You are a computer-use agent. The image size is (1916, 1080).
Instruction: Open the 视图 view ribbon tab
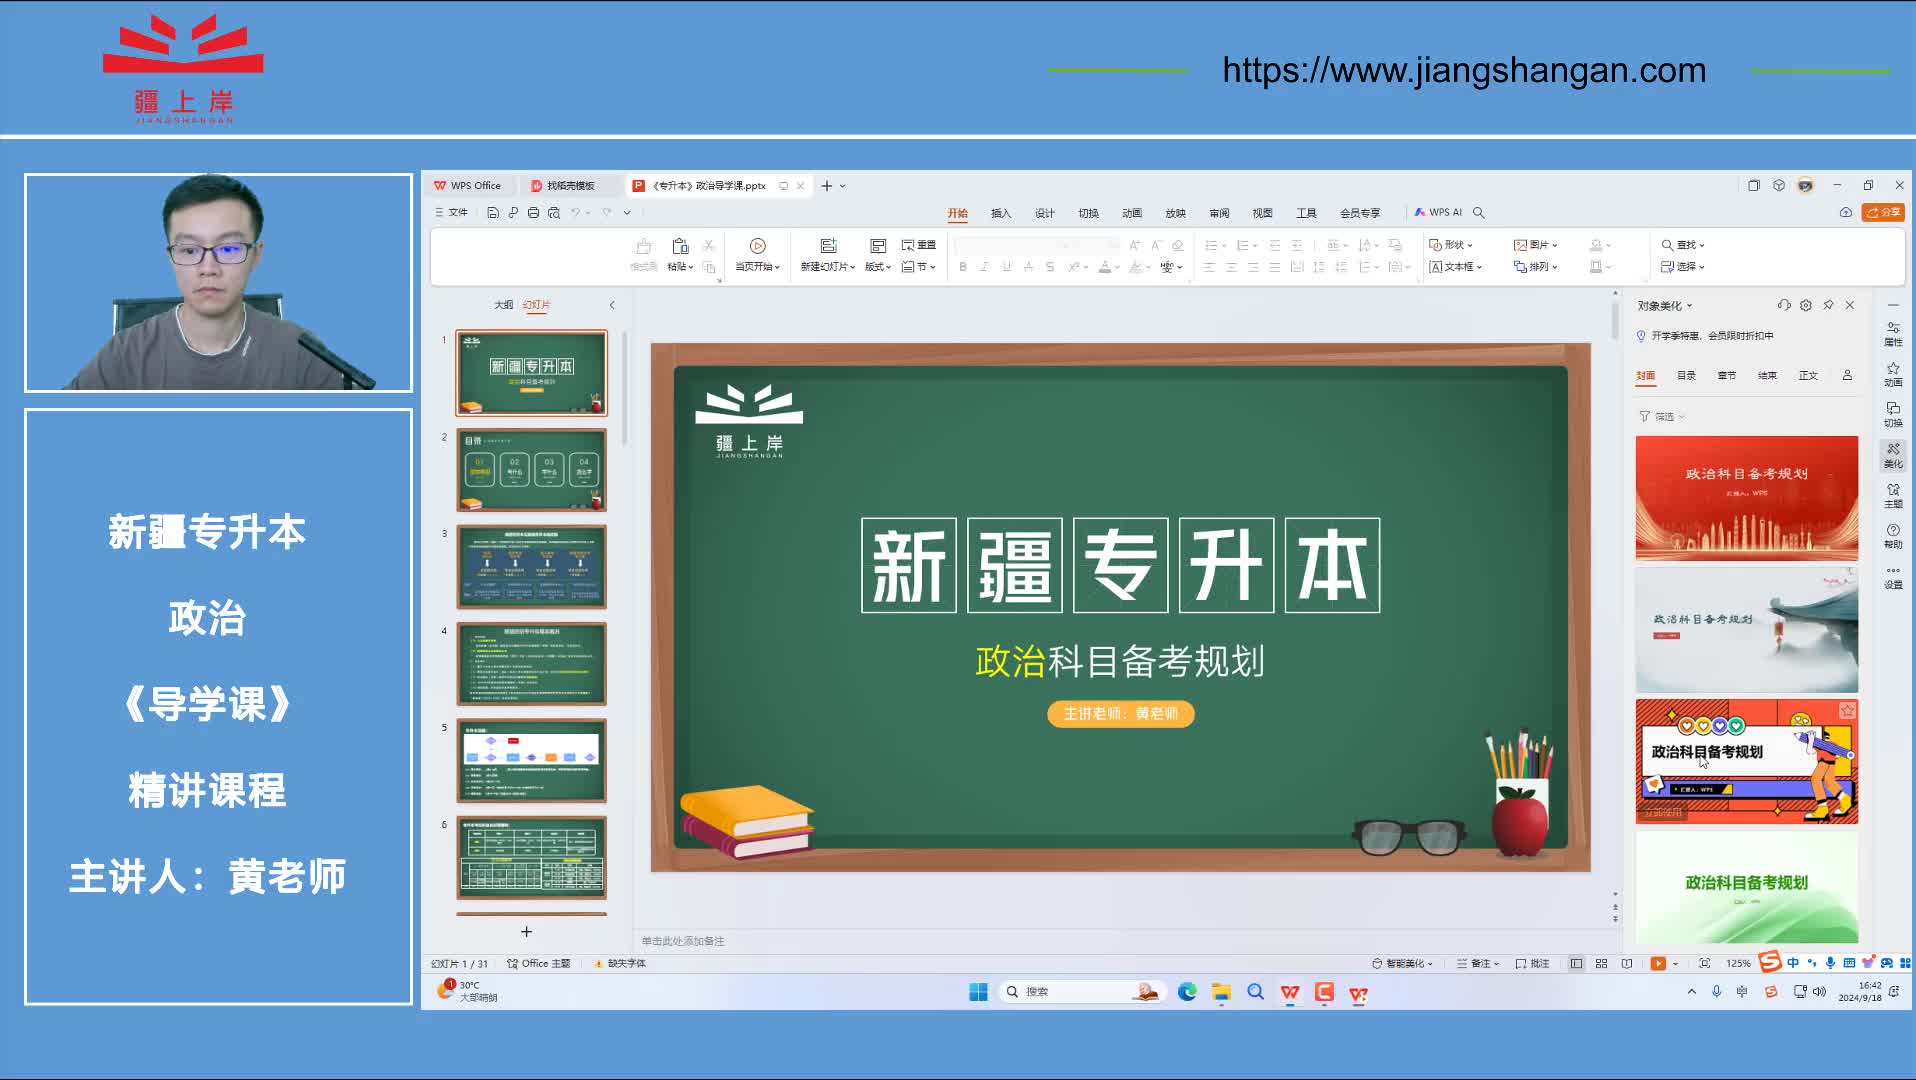1262,213
